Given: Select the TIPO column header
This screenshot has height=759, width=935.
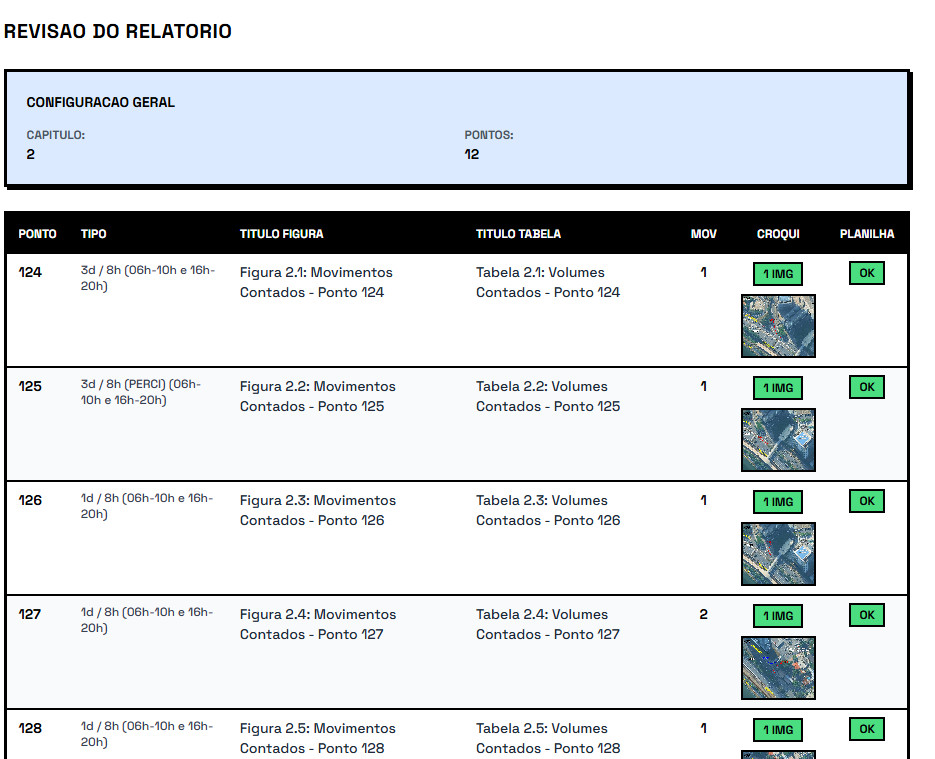Looking at the screenshot, I should [x=94, y=234].
